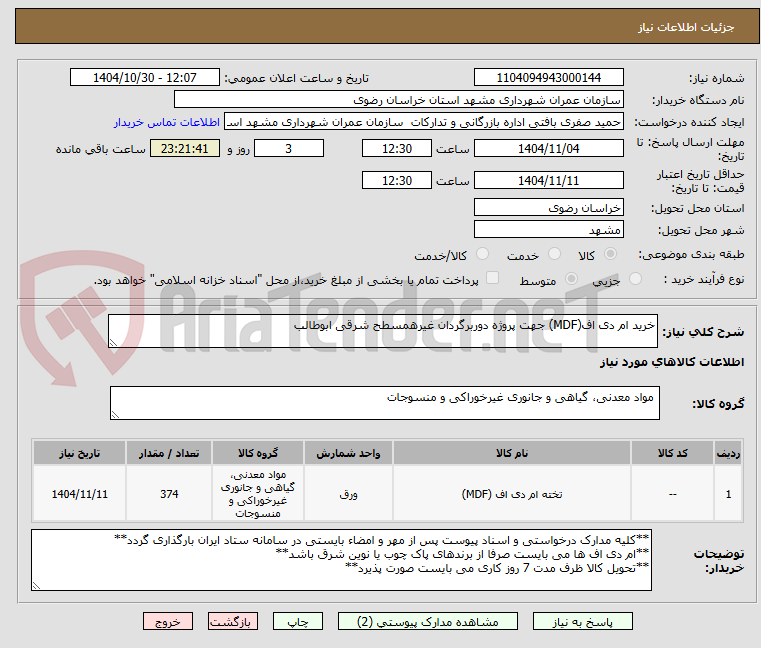Click the بازگشت back button
761x648 pixels.
click(233, 621)
